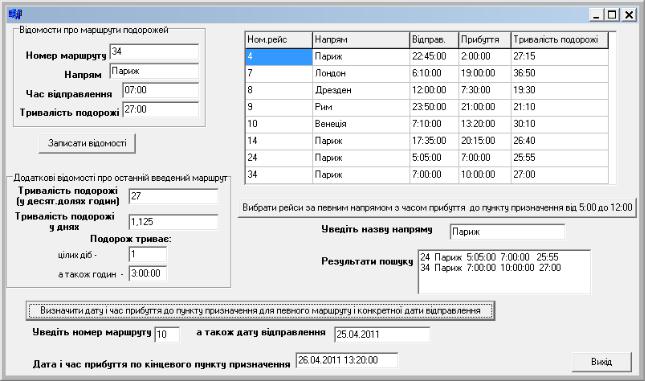Click the Записати відомості button
Viewport: 645px width, 381px height.
[x=87, y=144]
